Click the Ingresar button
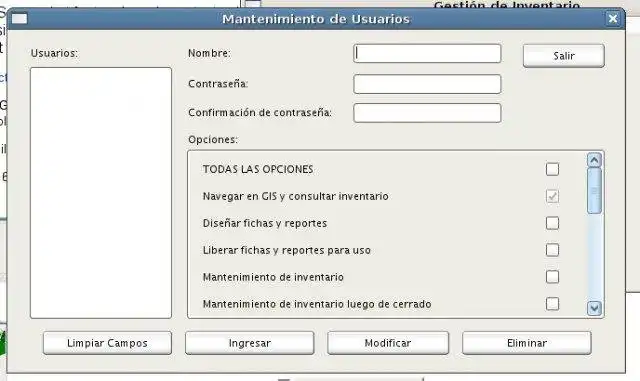The image size is (640, 381). (x=249, y=343)
